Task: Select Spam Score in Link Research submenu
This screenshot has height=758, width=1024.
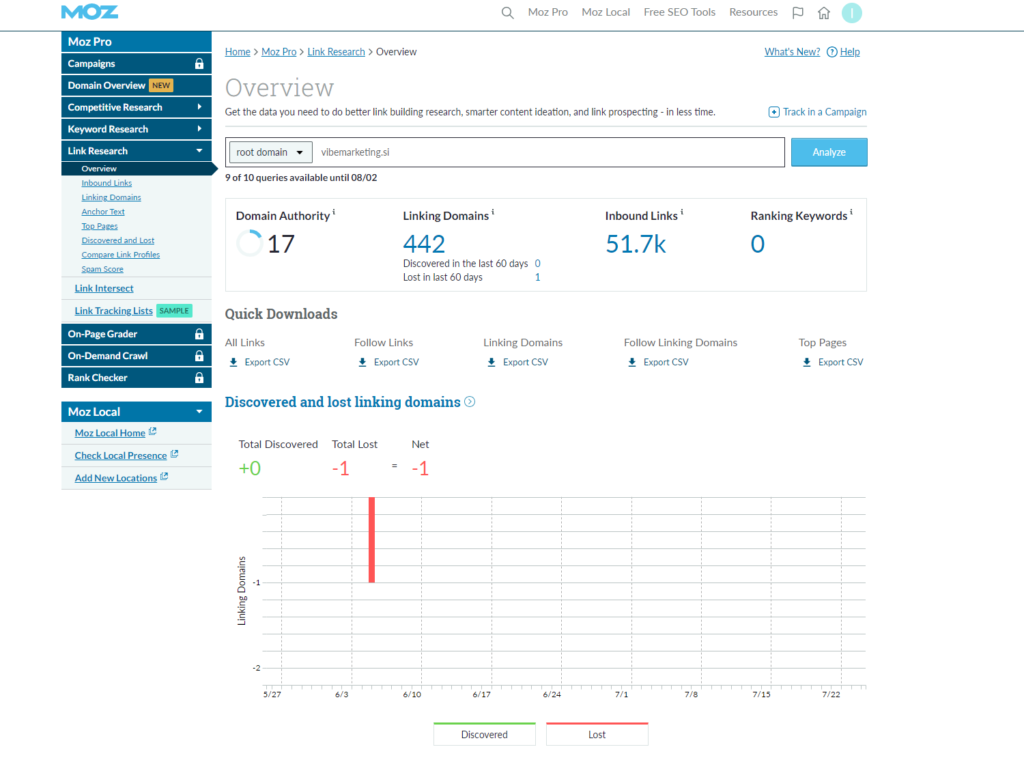Action: click(x=102, y=269)
